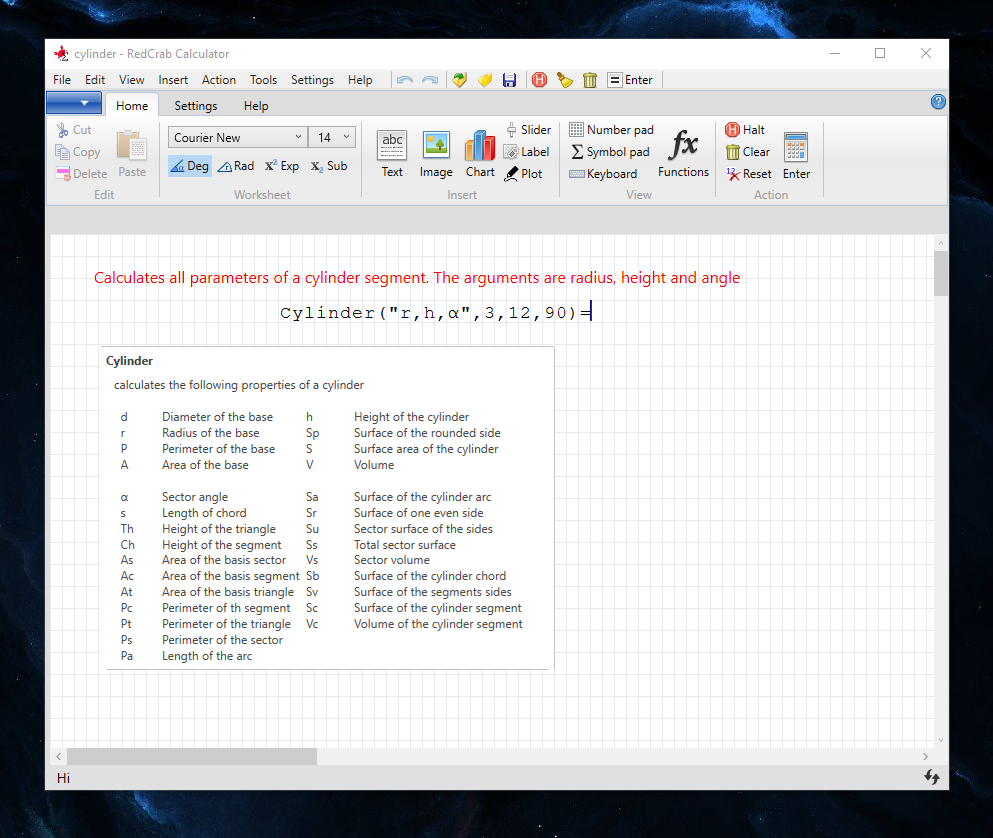Click the horizontal scrollbar thumb

coord(192,756)
